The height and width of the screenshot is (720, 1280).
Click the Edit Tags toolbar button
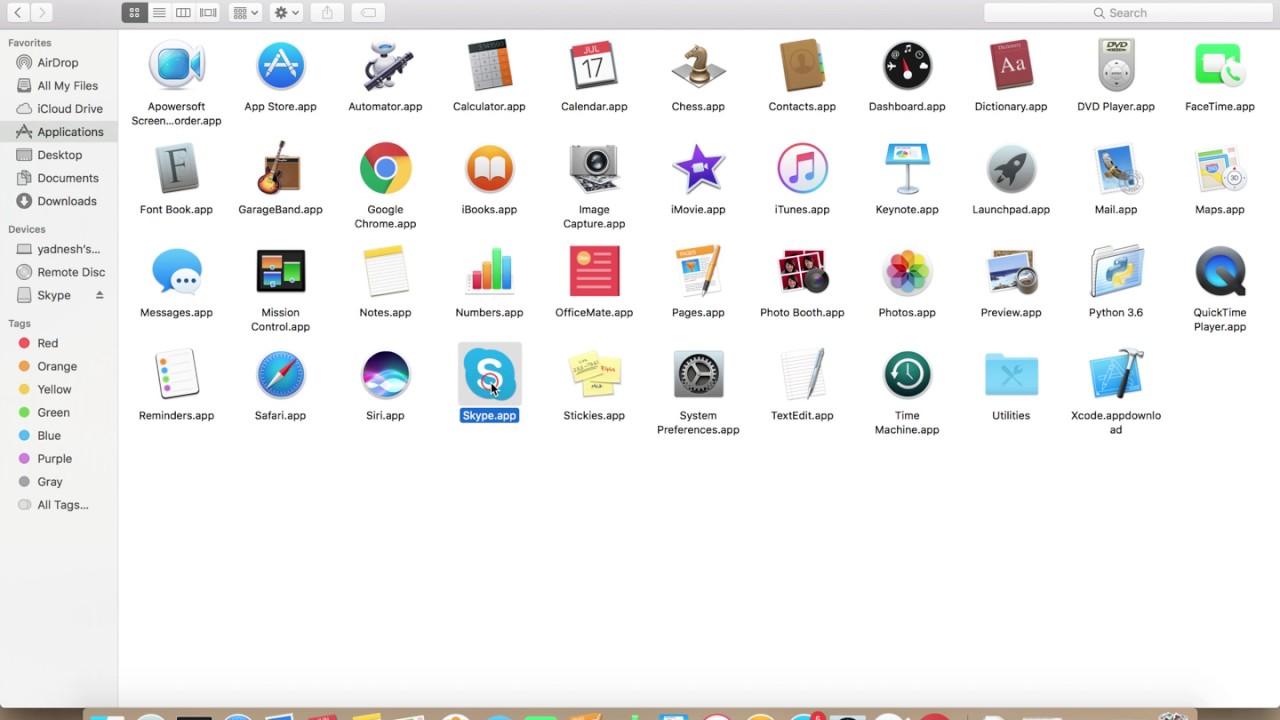(367, 12)
